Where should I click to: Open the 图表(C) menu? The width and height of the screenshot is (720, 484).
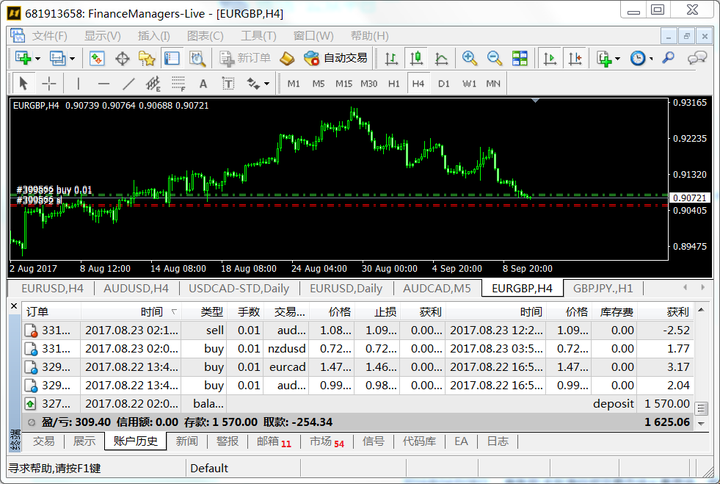(x=205, y=36)
